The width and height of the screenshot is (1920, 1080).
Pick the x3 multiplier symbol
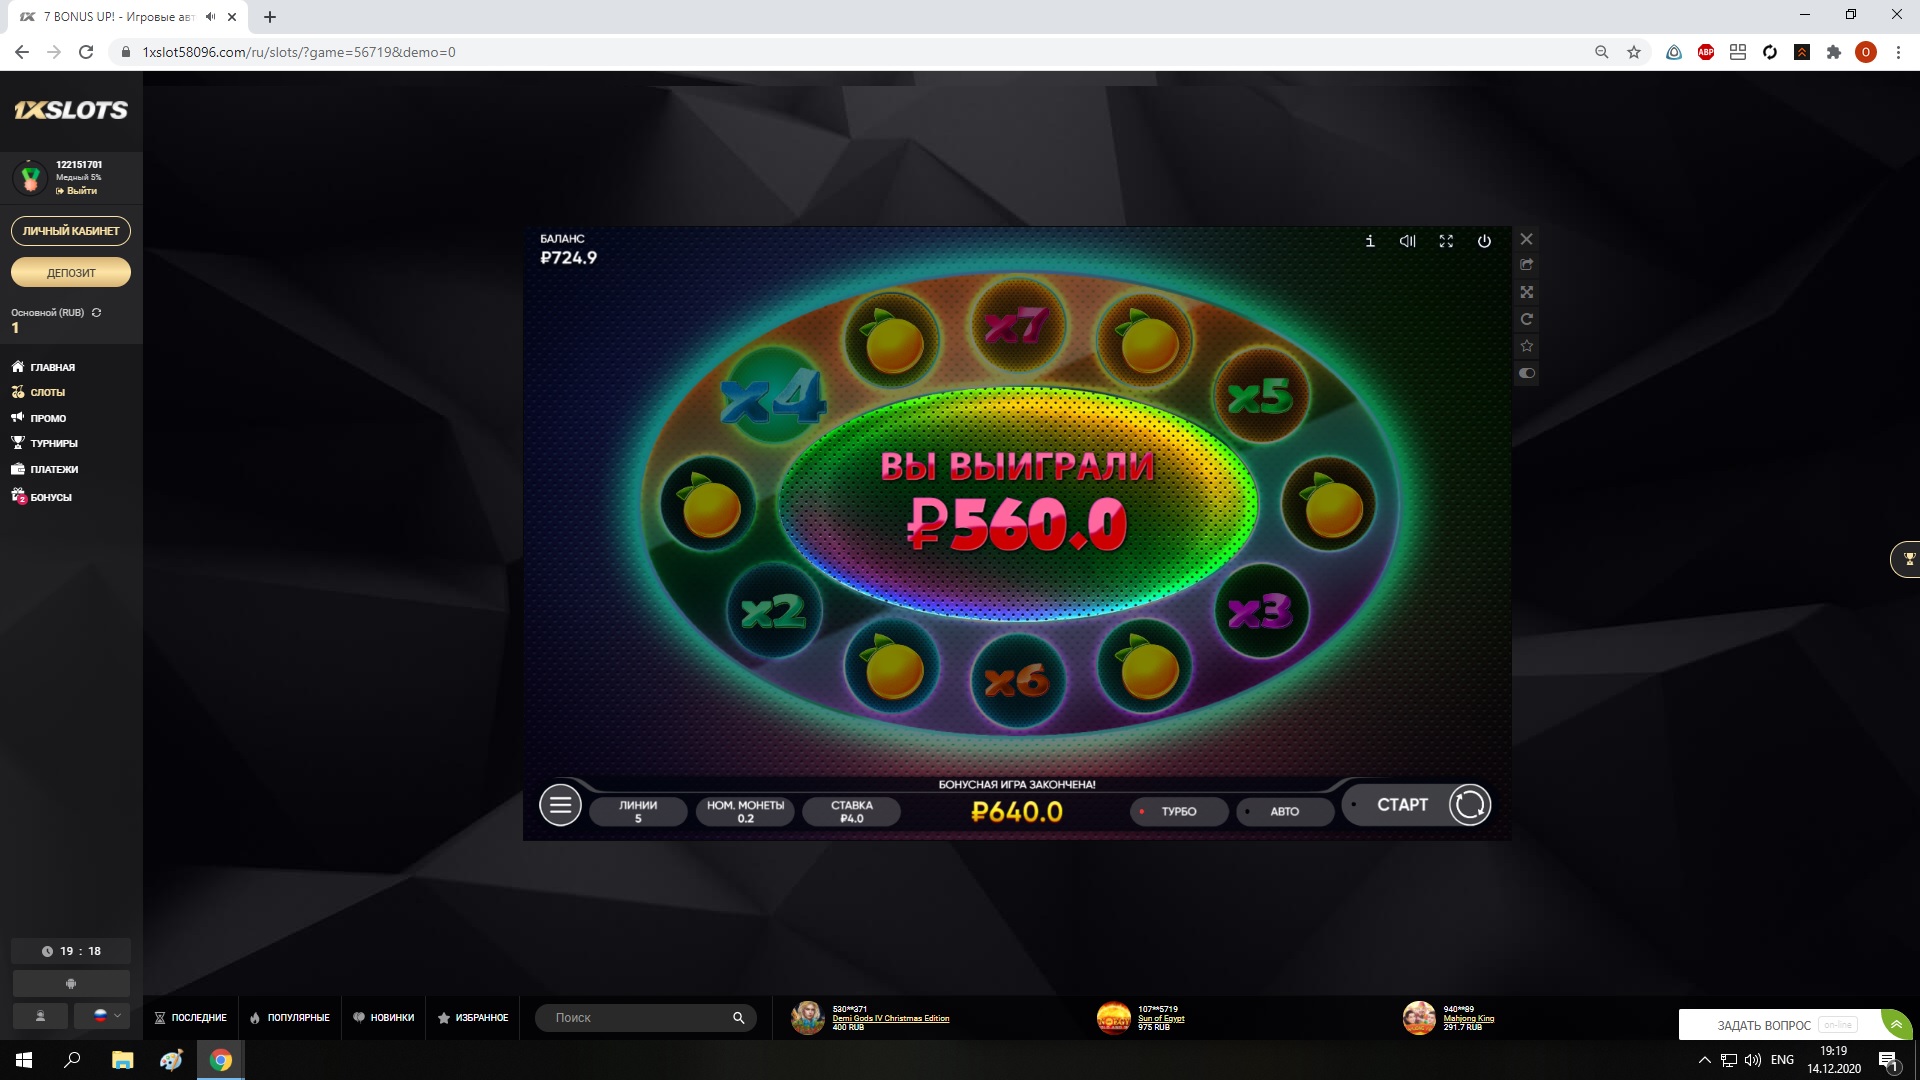coord(1261,611)
